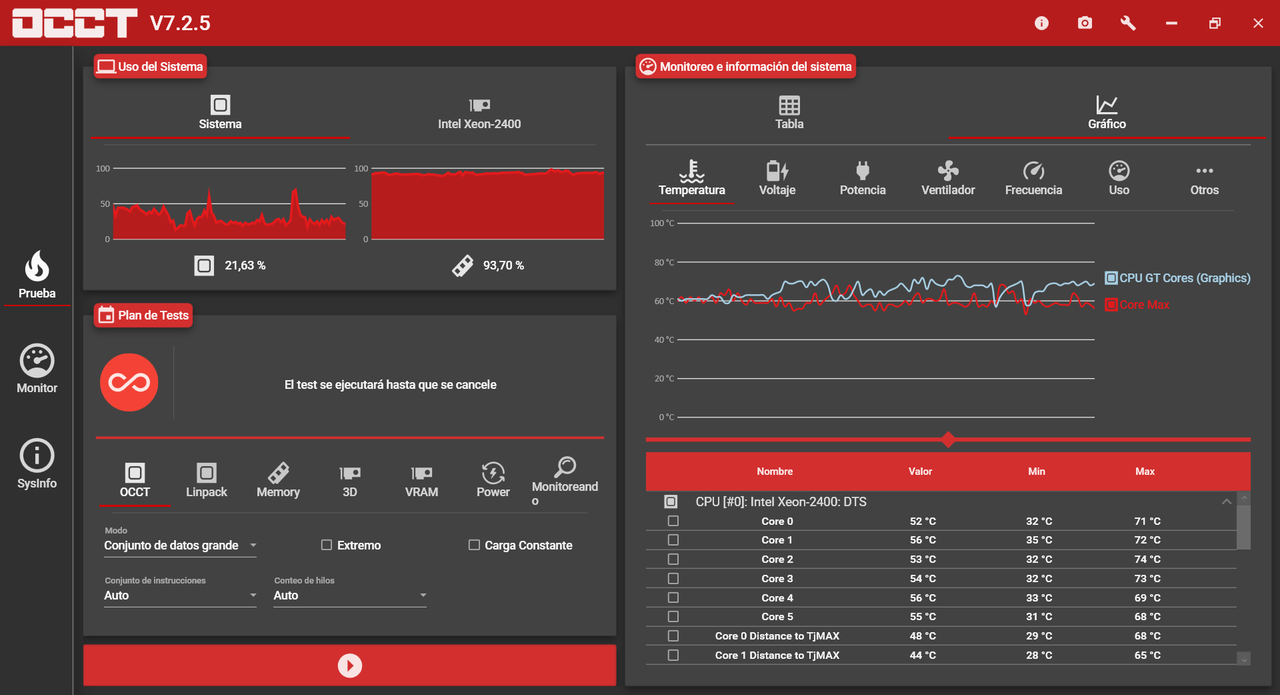Select the Intel Xeon-2400 usage tab

pyautogui.click(x=479, y=113)
